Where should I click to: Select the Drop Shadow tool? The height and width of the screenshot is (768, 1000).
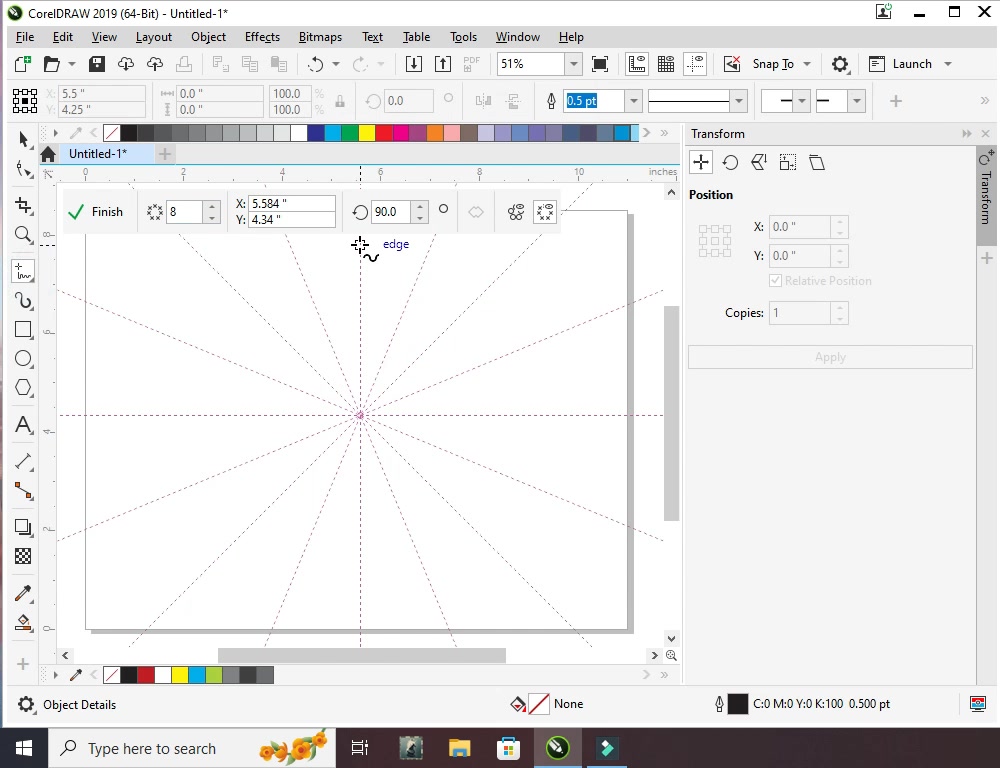[24, 527]
